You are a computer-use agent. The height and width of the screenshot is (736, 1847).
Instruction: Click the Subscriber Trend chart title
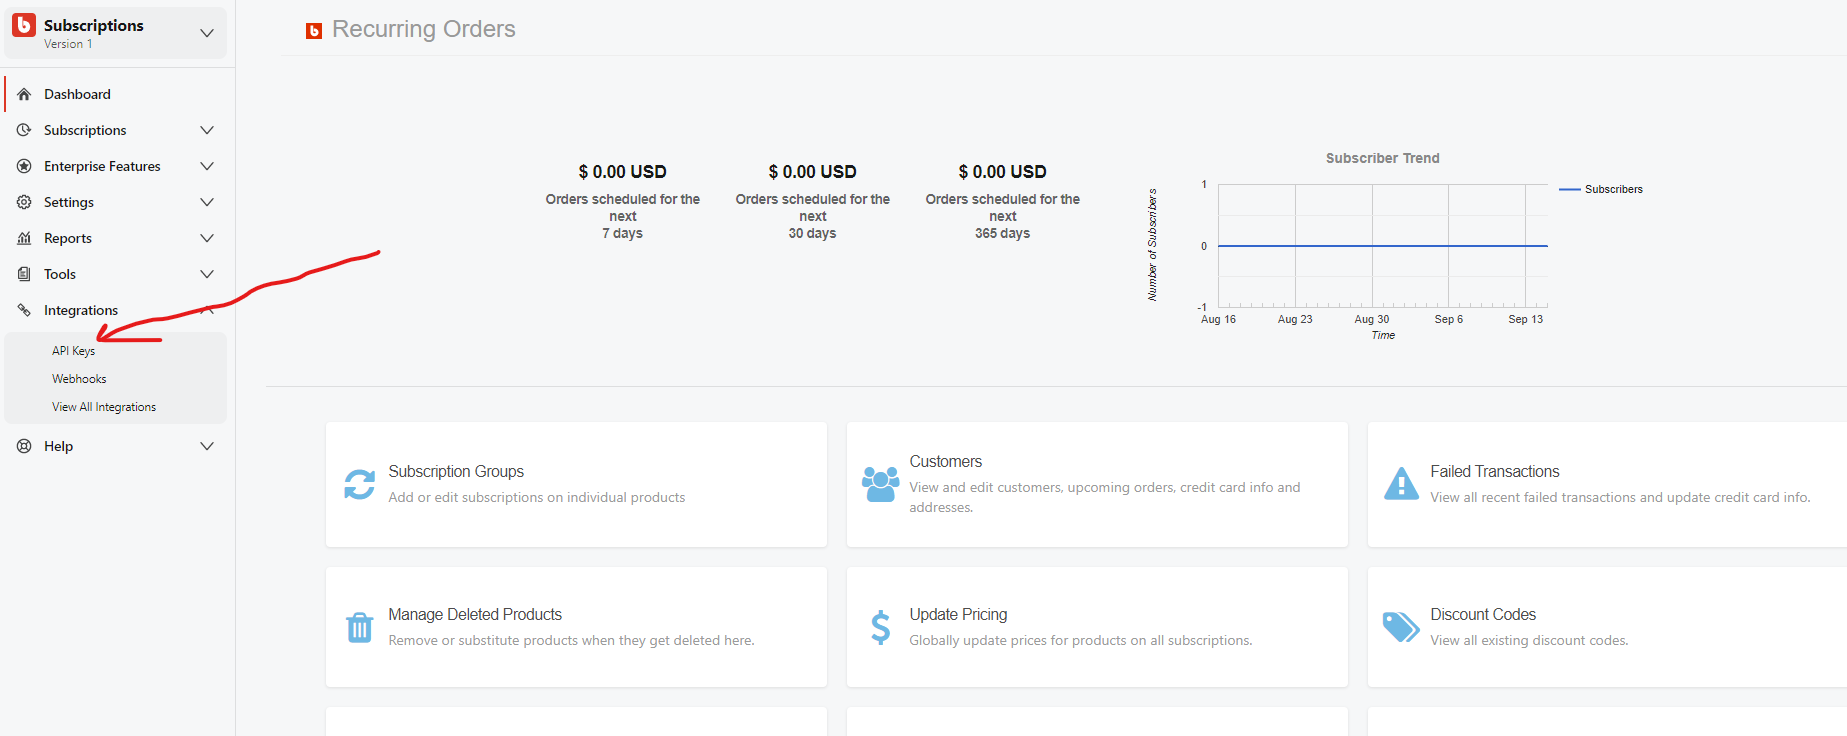click(x=1383, y=158)
